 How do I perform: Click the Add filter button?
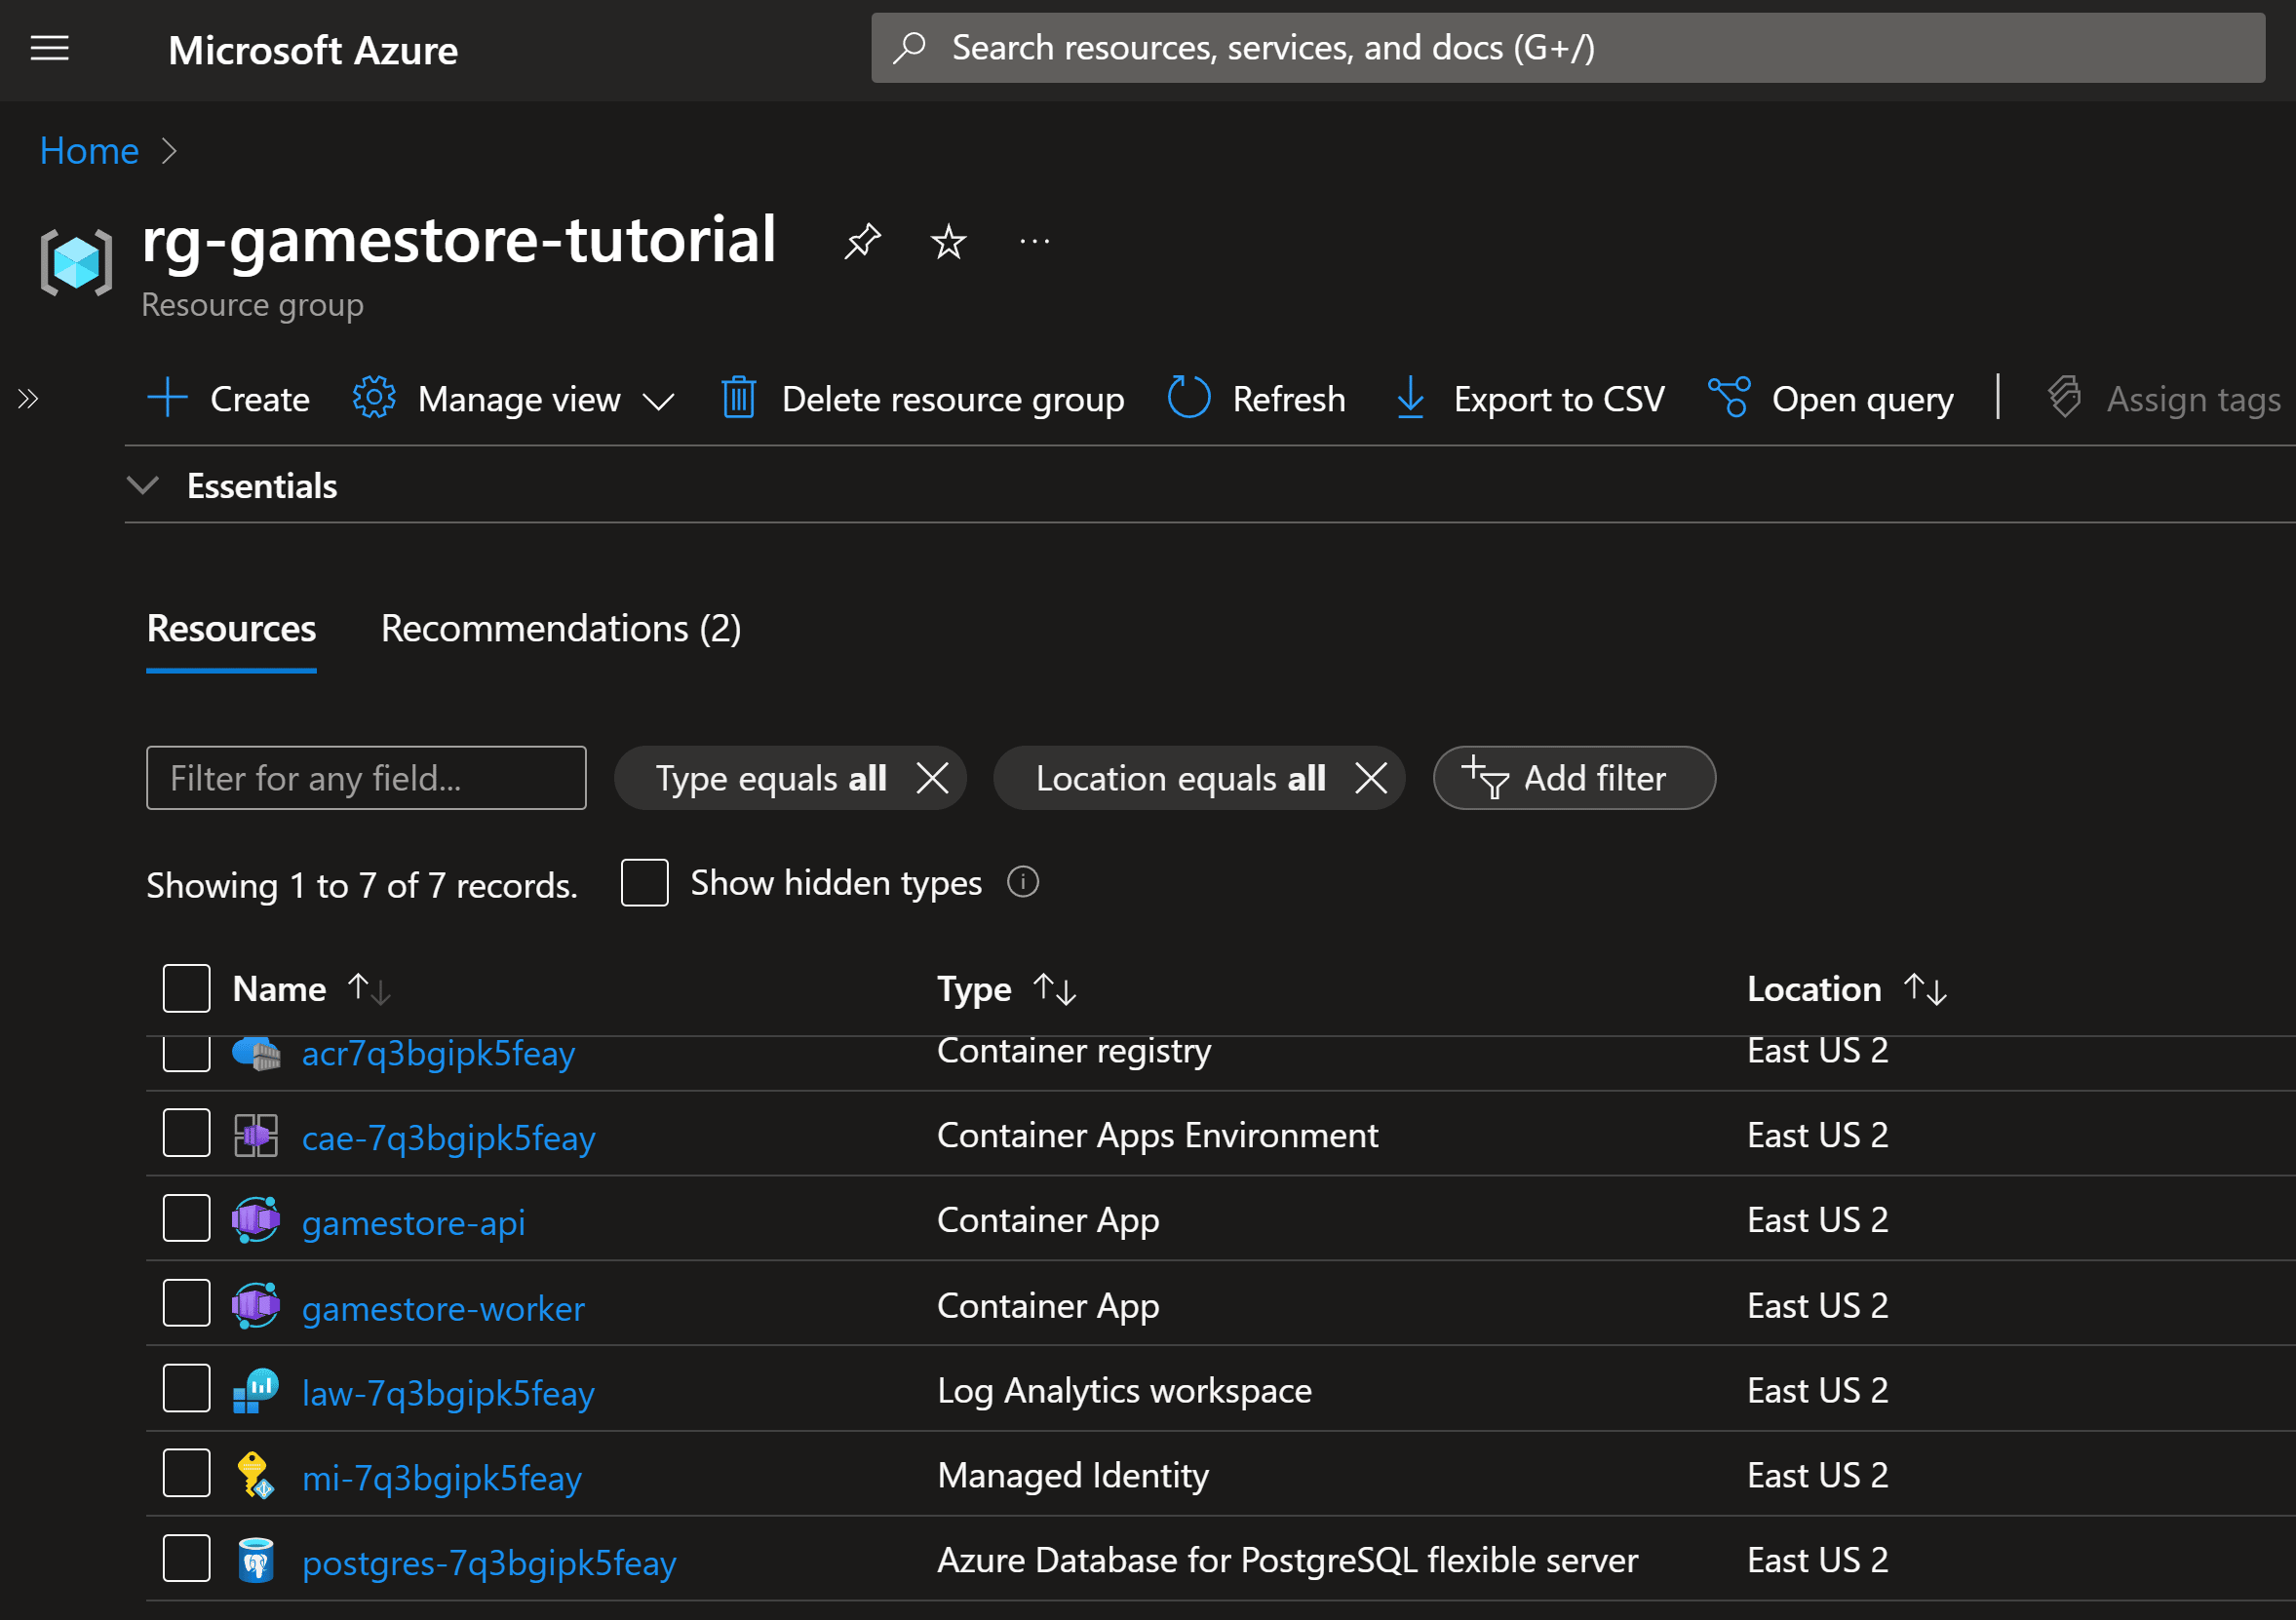pyautogui.click(x=1574, y=778)
